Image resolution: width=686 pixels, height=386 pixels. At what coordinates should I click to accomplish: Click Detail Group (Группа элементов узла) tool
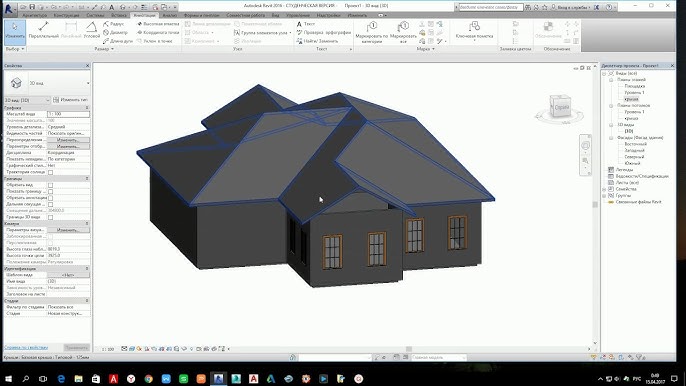(262, 32)
